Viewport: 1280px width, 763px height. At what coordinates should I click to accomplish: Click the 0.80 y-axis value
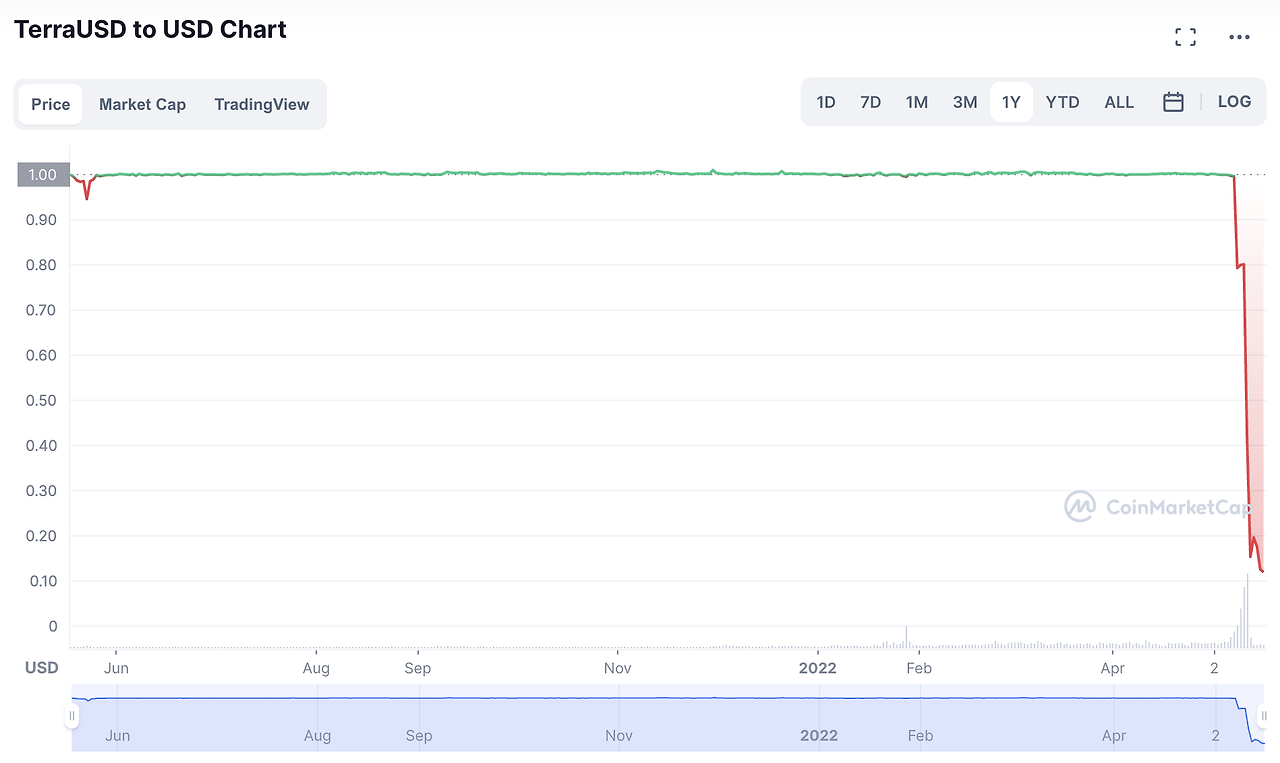[42, 265]
